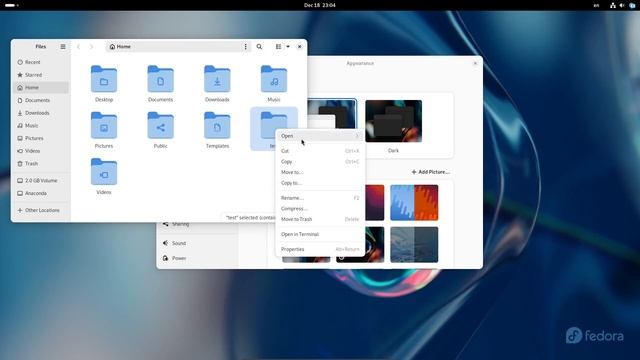This screenshot has width=640, height=360.
Task: Open Other Locations in sidebar
Action: tap(41, 210)
